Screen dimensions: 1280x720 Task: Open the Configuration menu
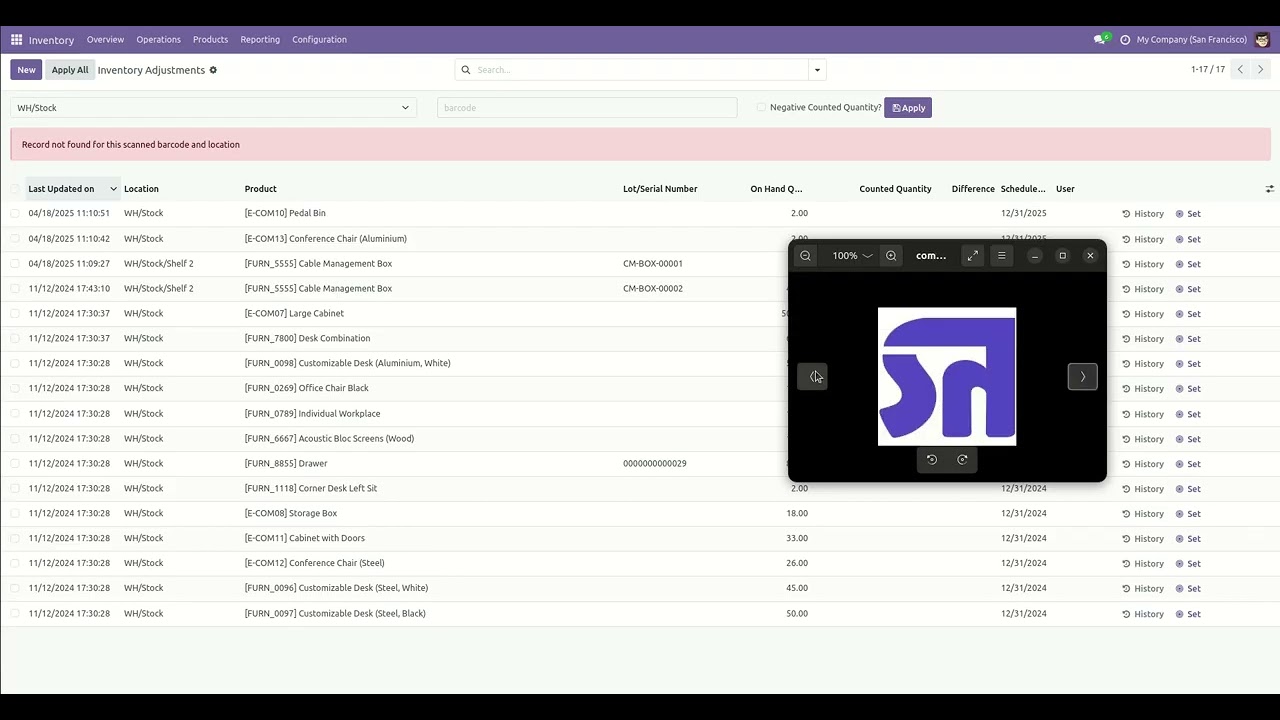click(x=319, y=40)
